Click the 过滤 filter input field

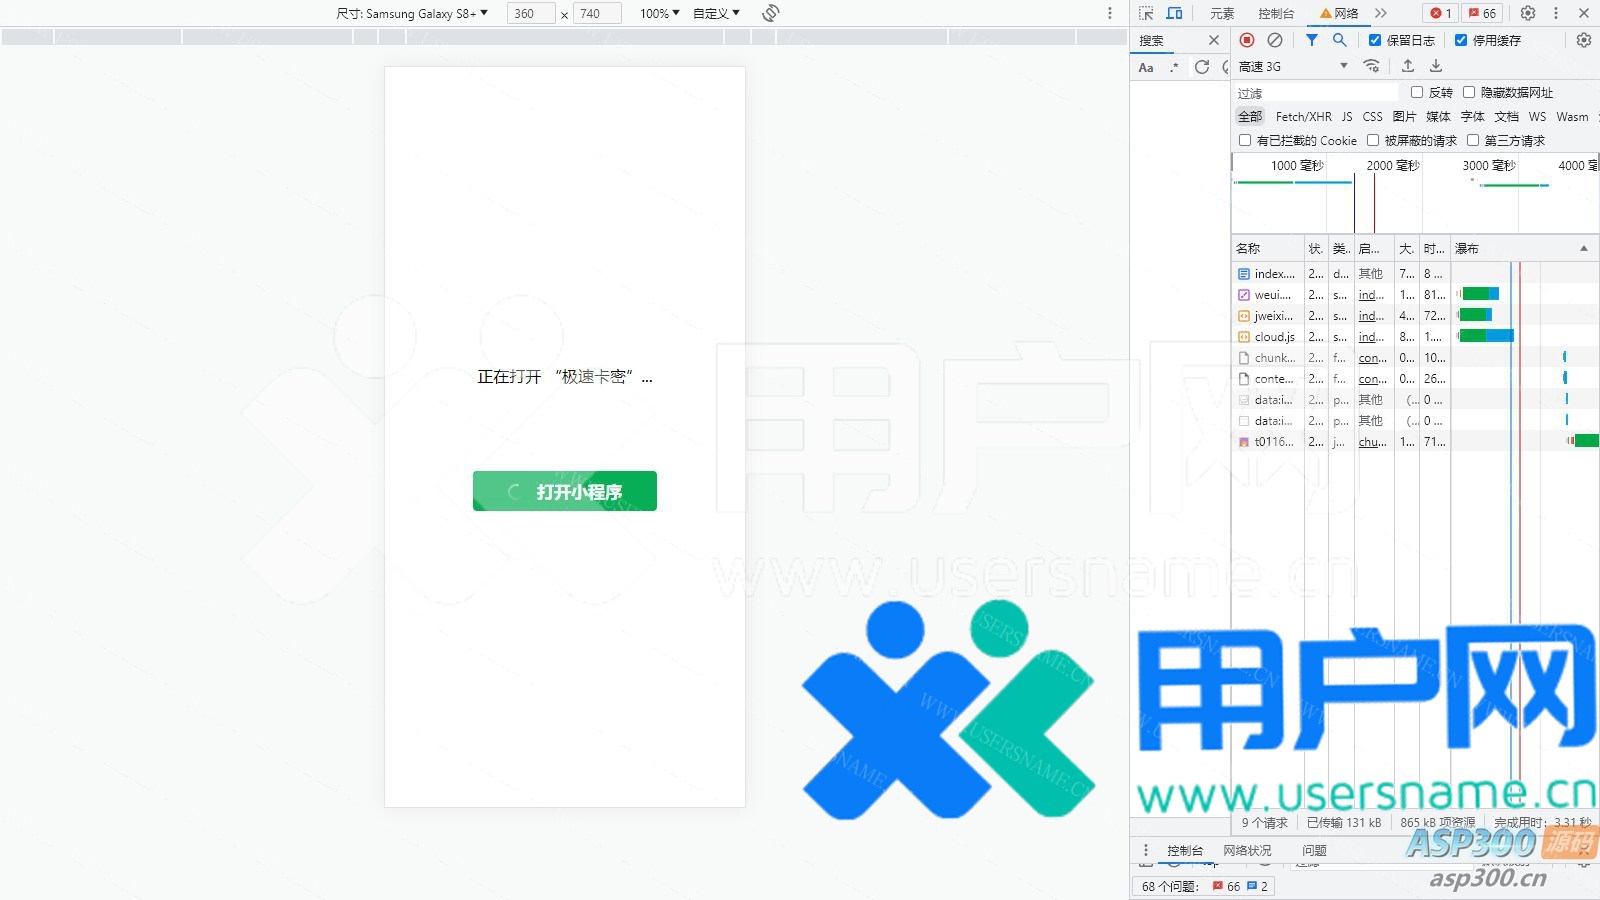click(x=1315, y=92)
